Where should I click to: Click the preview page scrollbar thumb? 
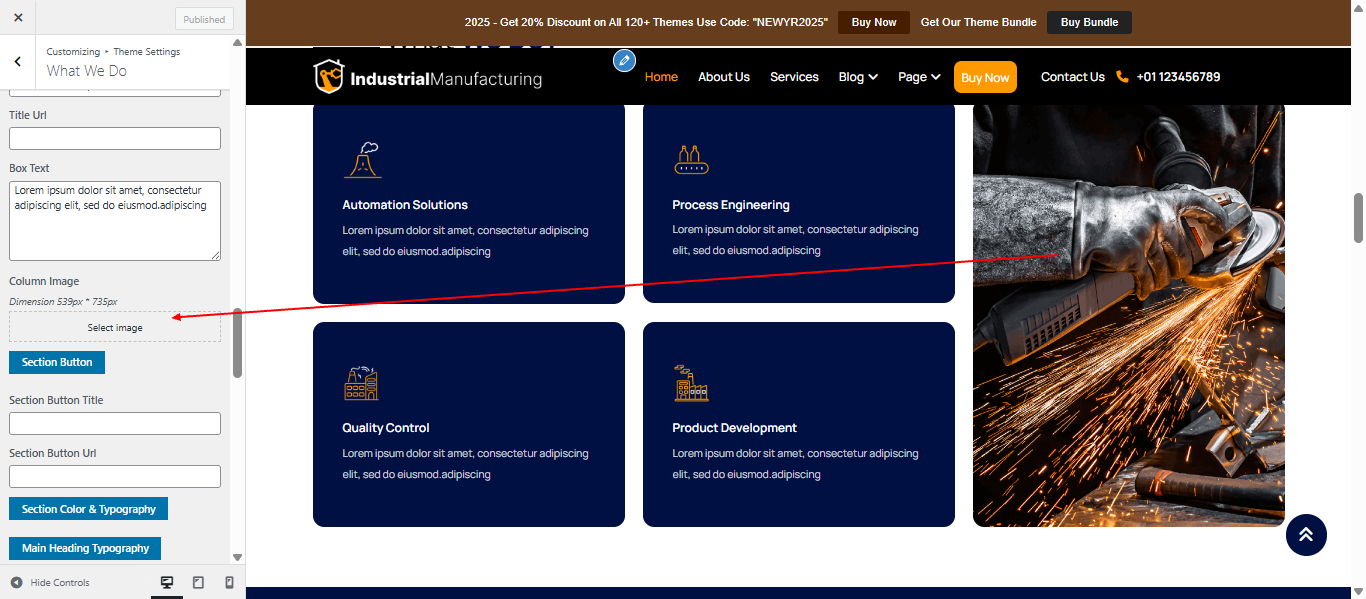tap(1358, 217)
